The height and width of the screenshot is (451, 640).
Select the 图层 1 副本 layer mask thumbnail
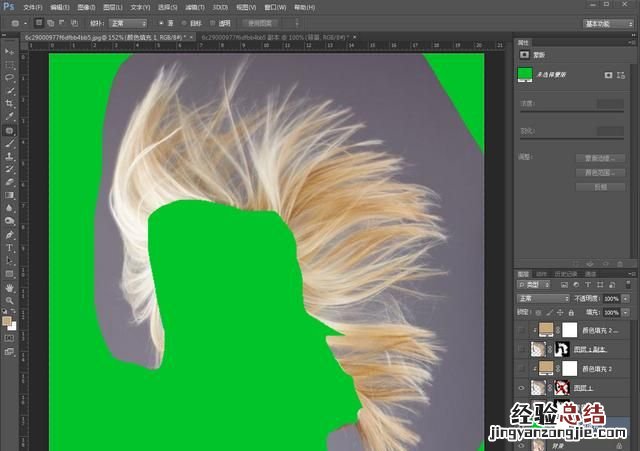[x=562, y=348]
